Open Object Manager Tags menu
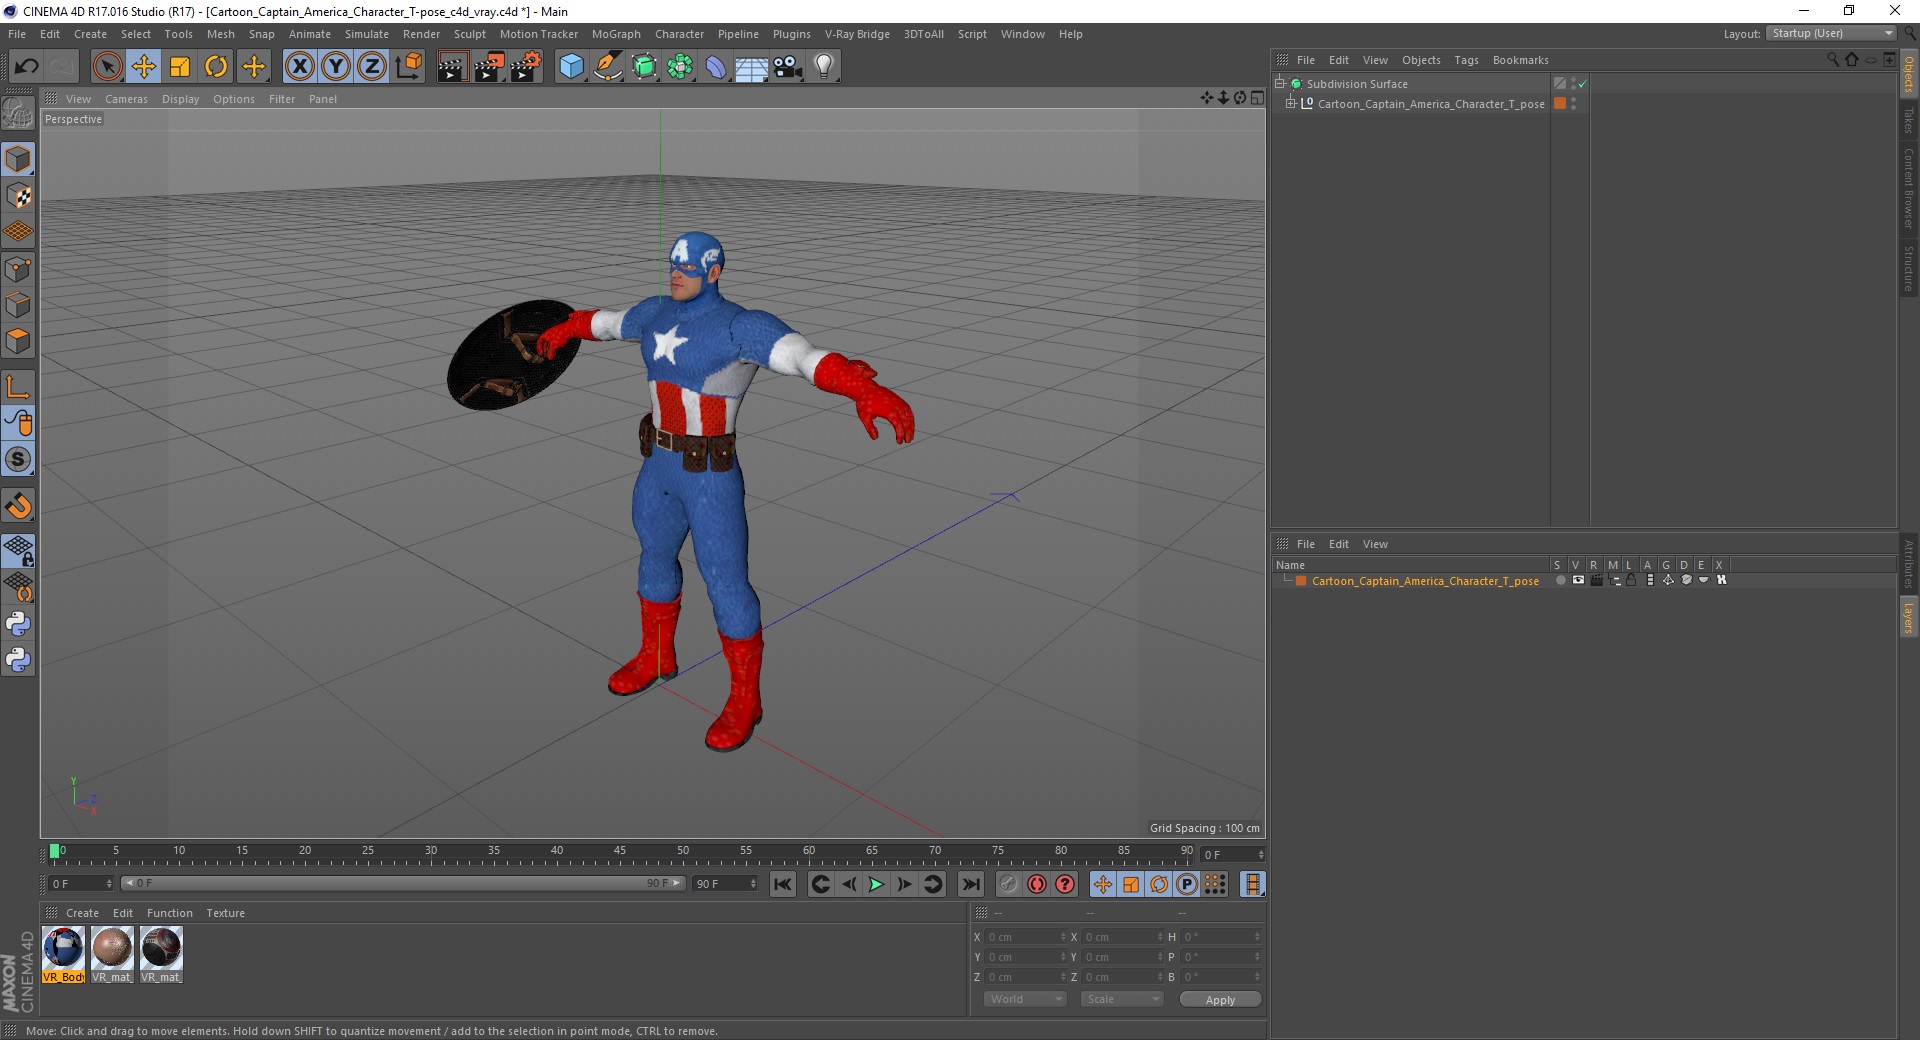 click(x=1466, y=60)
